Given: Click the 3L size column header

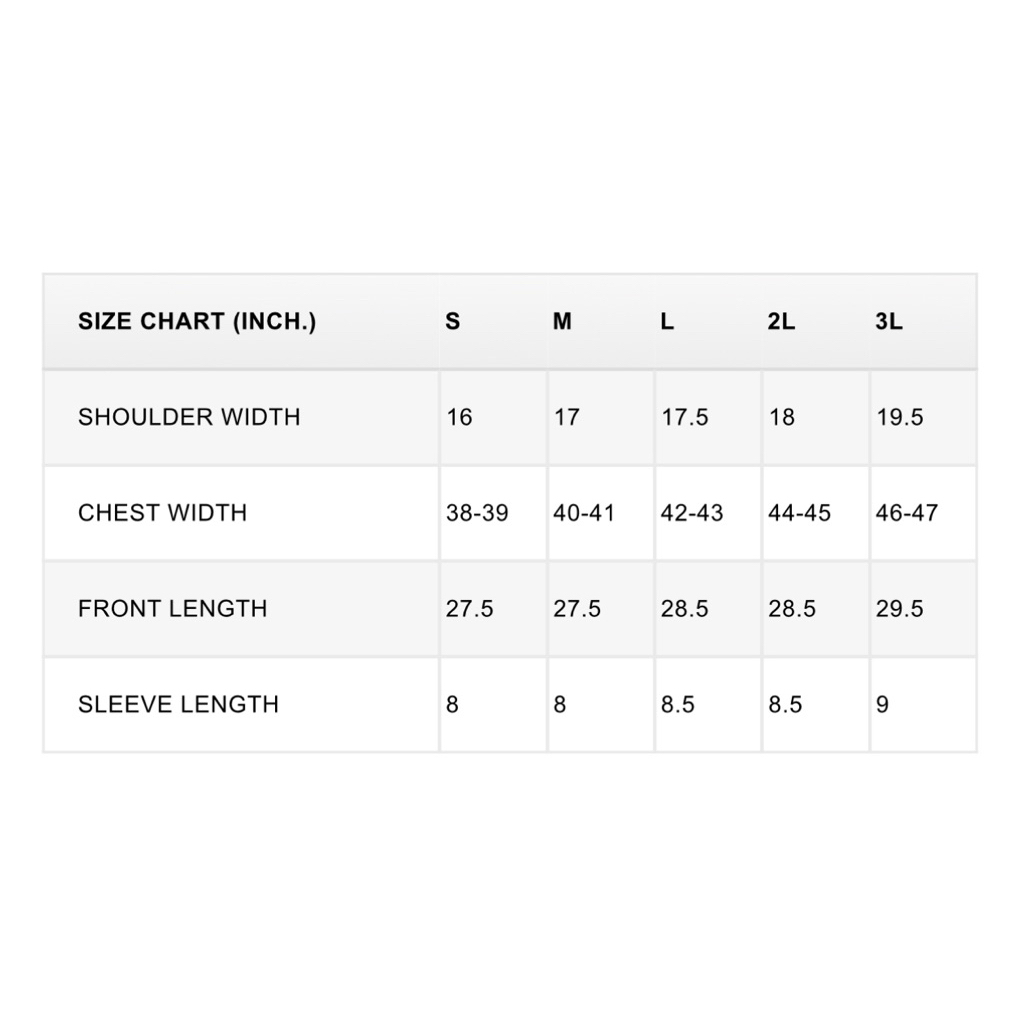Looking at the screenshot, I should [889, 322].
